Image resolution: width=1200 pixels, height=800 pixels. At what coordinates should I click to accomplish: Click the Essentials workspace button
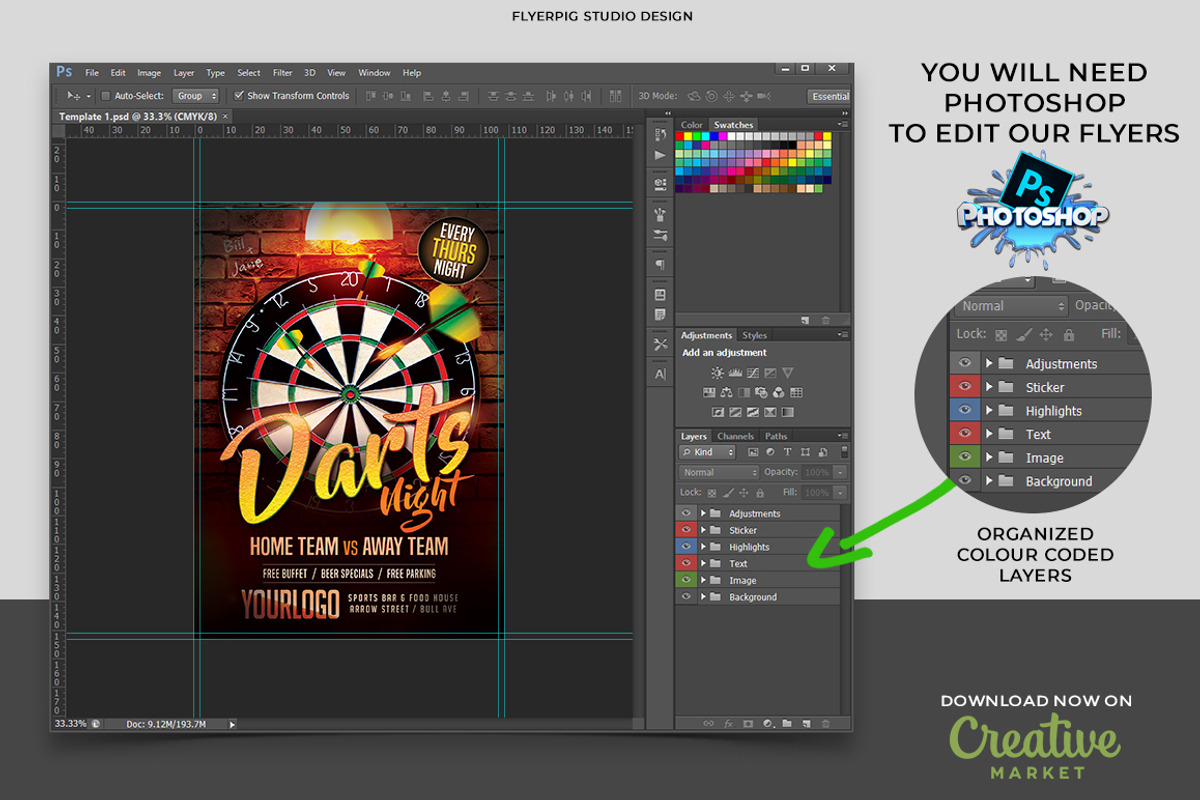[x=829, y=96]
